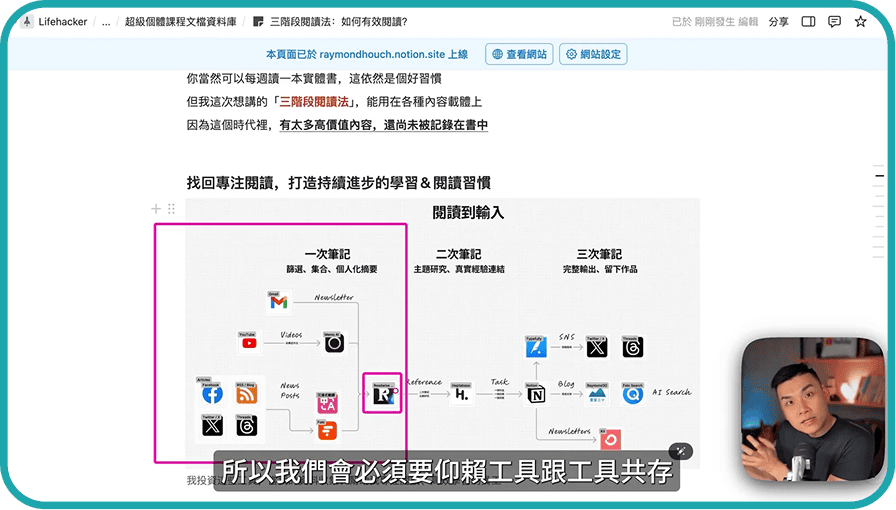This screenshot has width=896, height=510.
Task: Click the blue mountain blog icon
Action: [x=597, y=394]
